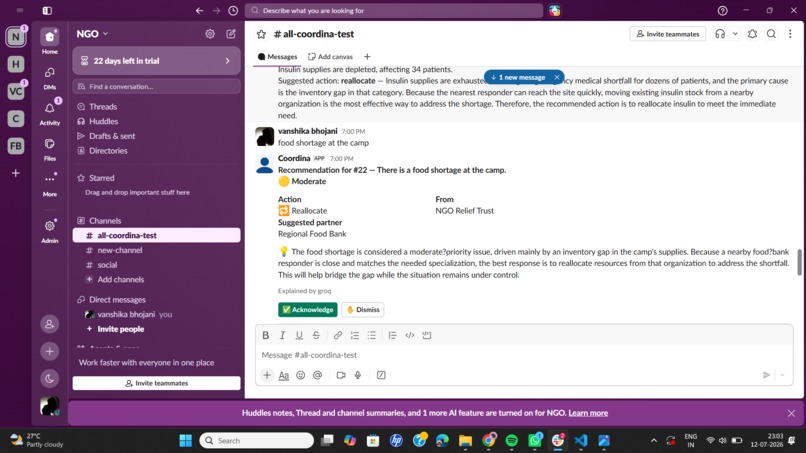This screenshot has width=806, height=453.
Task: Expand the Starred section
Action: [102, 178]
